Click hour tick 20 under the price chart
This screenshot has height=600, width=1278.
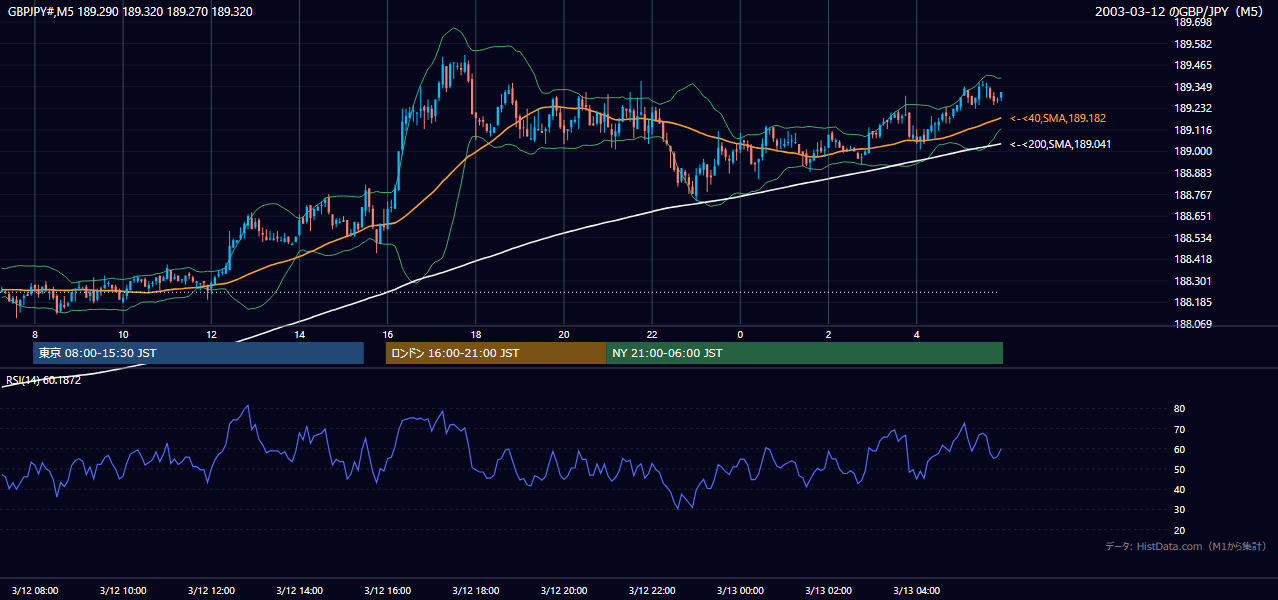point(564,334)
